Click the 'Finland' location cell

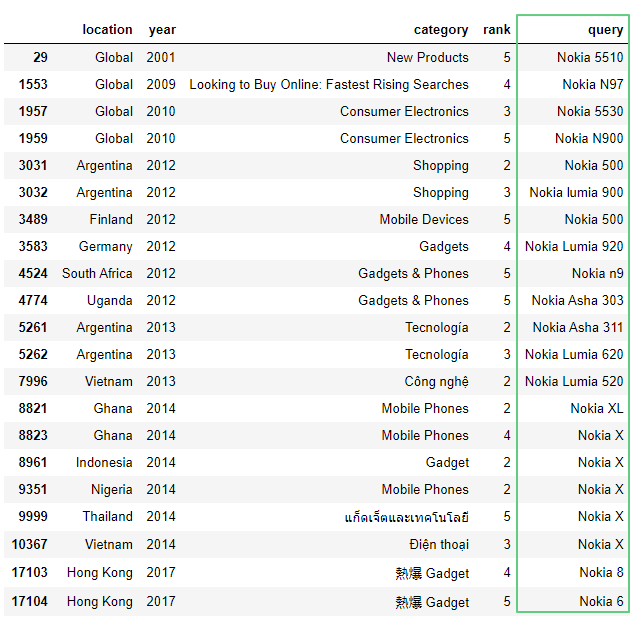point(111,219)
